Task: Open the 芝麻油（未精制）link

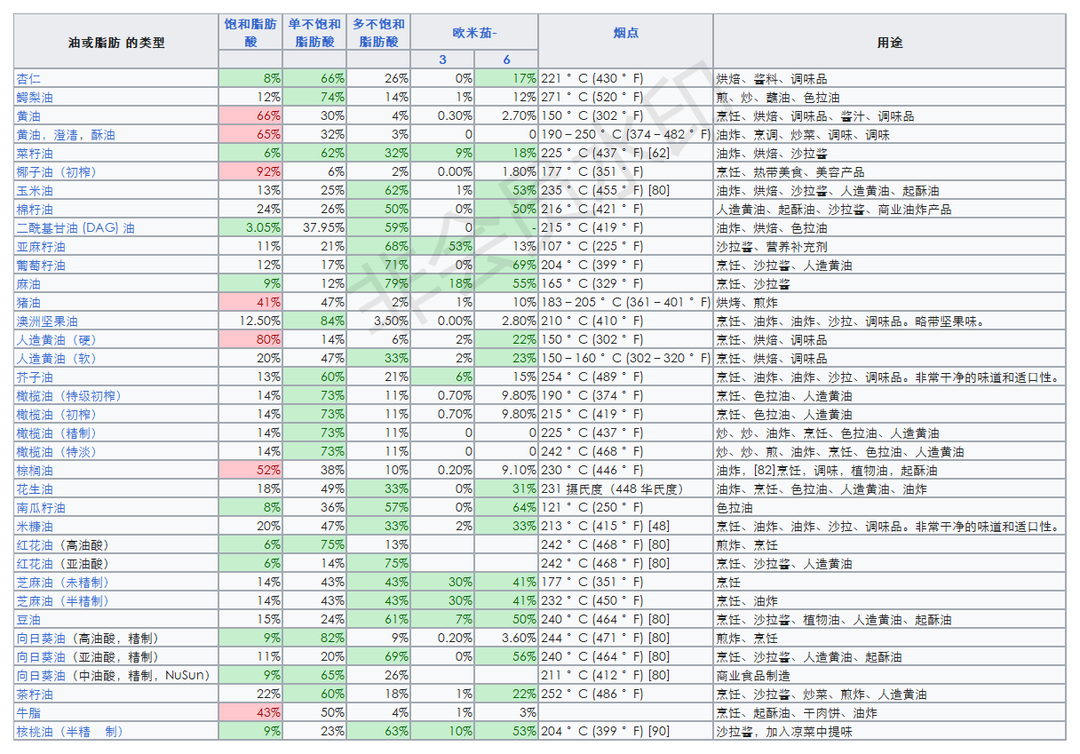Action: 63,582
